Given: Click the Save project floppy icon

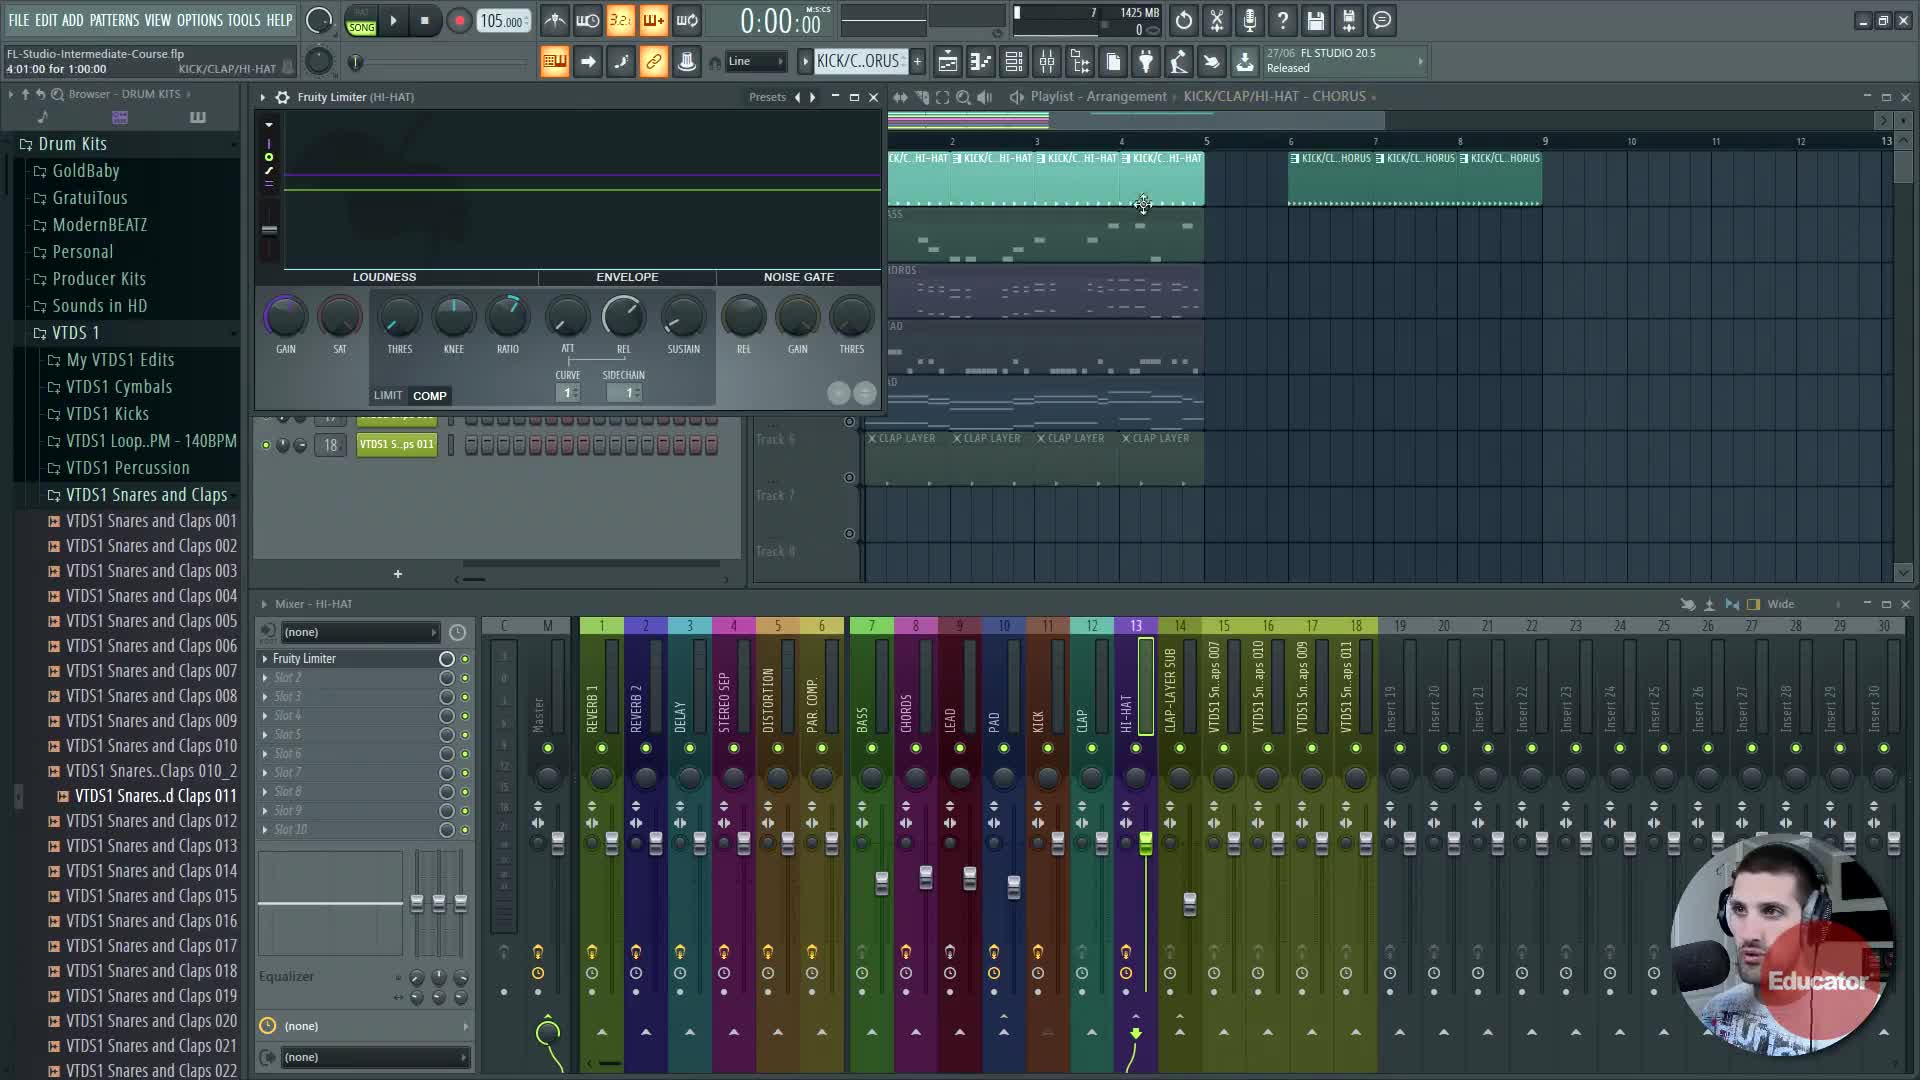Looking at the screenshot, I should (x=1316, y=21).
